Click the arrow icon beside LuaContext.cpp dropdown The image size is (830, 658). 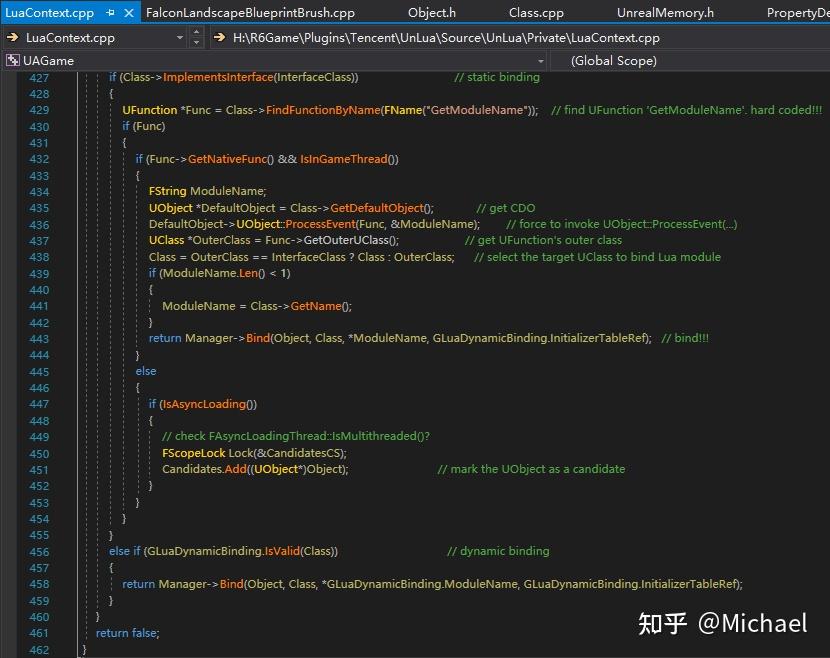(12, 38)
